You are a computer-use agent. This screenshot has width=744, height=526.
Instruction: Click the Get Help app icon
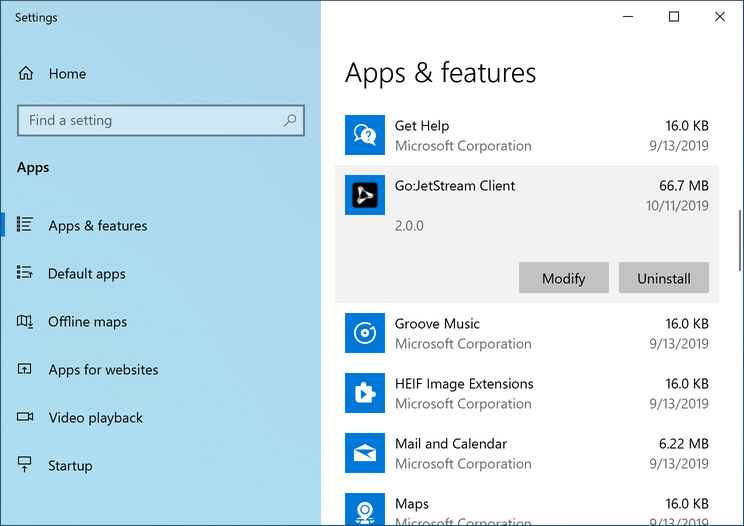point(365,135)
